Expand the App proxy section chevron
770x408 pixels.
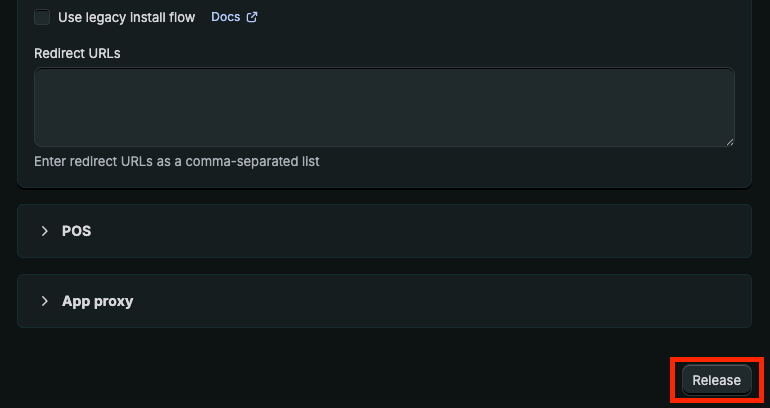pos(44,301)
